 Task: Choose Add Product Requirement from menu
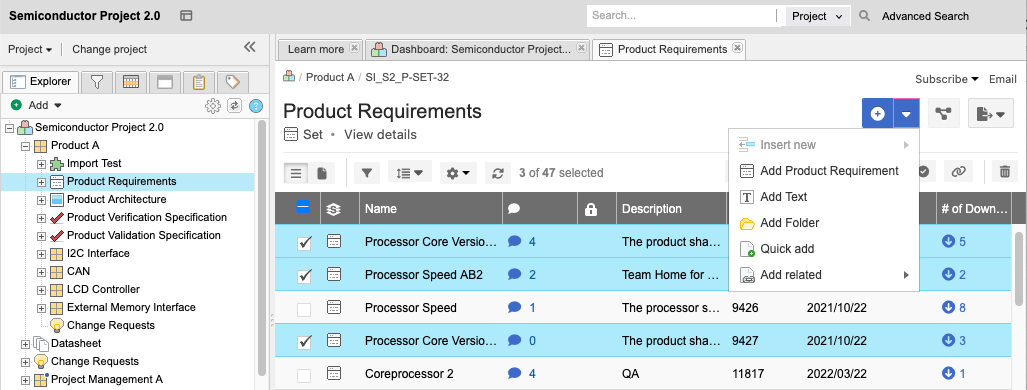[824, 171]
